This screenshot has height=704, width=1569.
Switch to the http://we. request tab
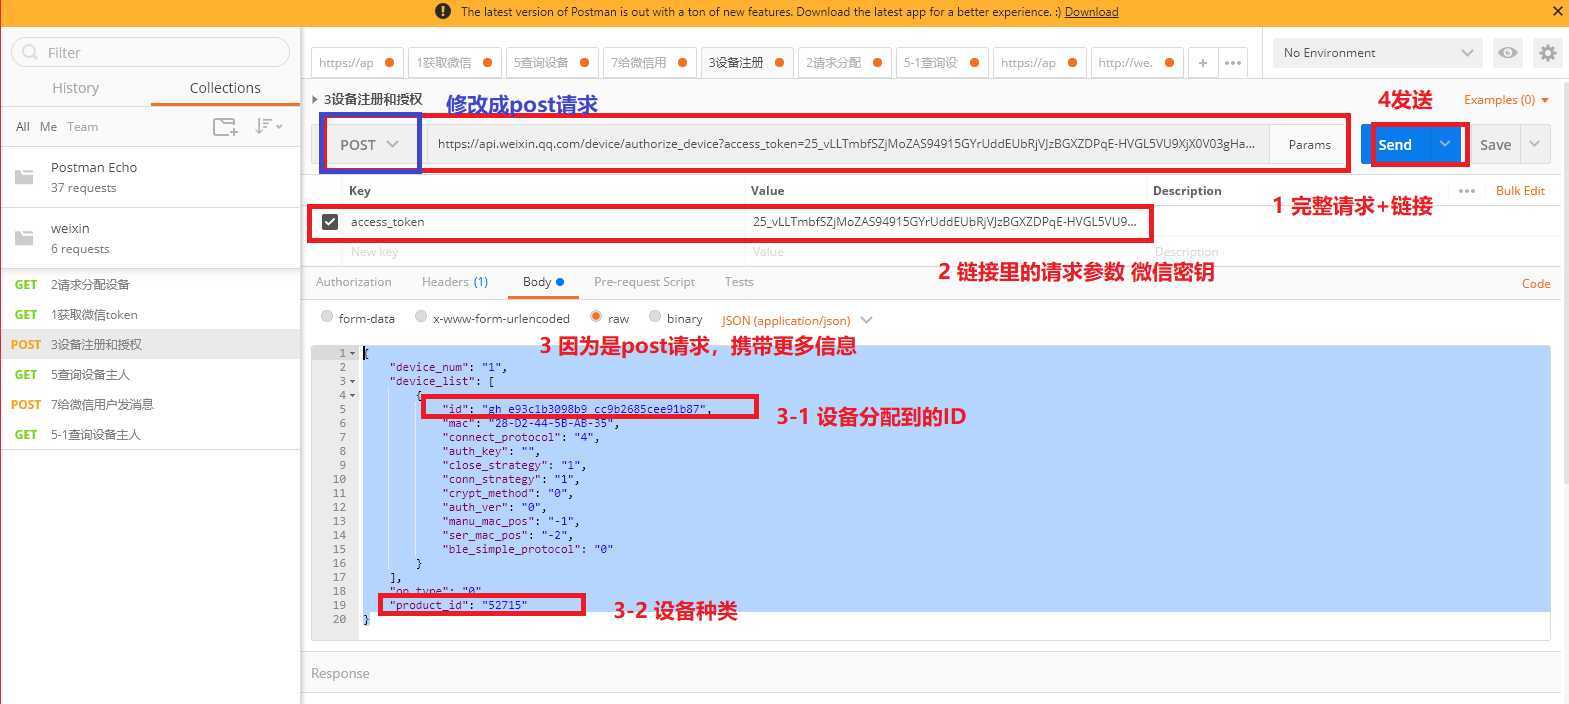[1137, 62]
